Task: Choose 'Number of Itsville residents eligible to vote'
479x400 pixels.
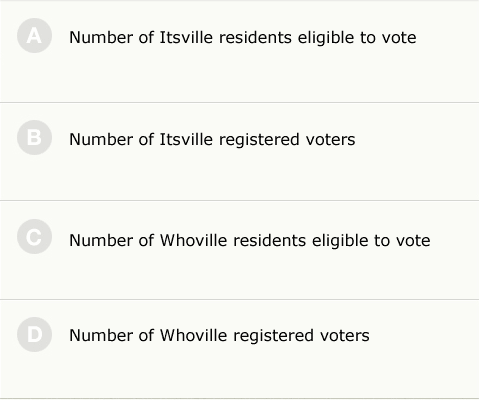Action: [x=243, y=37]
